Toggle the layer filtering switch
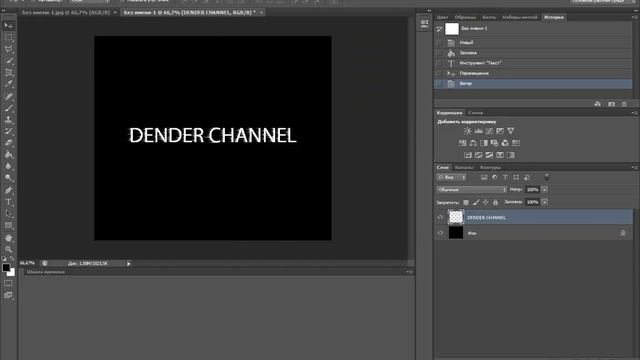This screenshot has width=640, height=360. pos(547,177)
